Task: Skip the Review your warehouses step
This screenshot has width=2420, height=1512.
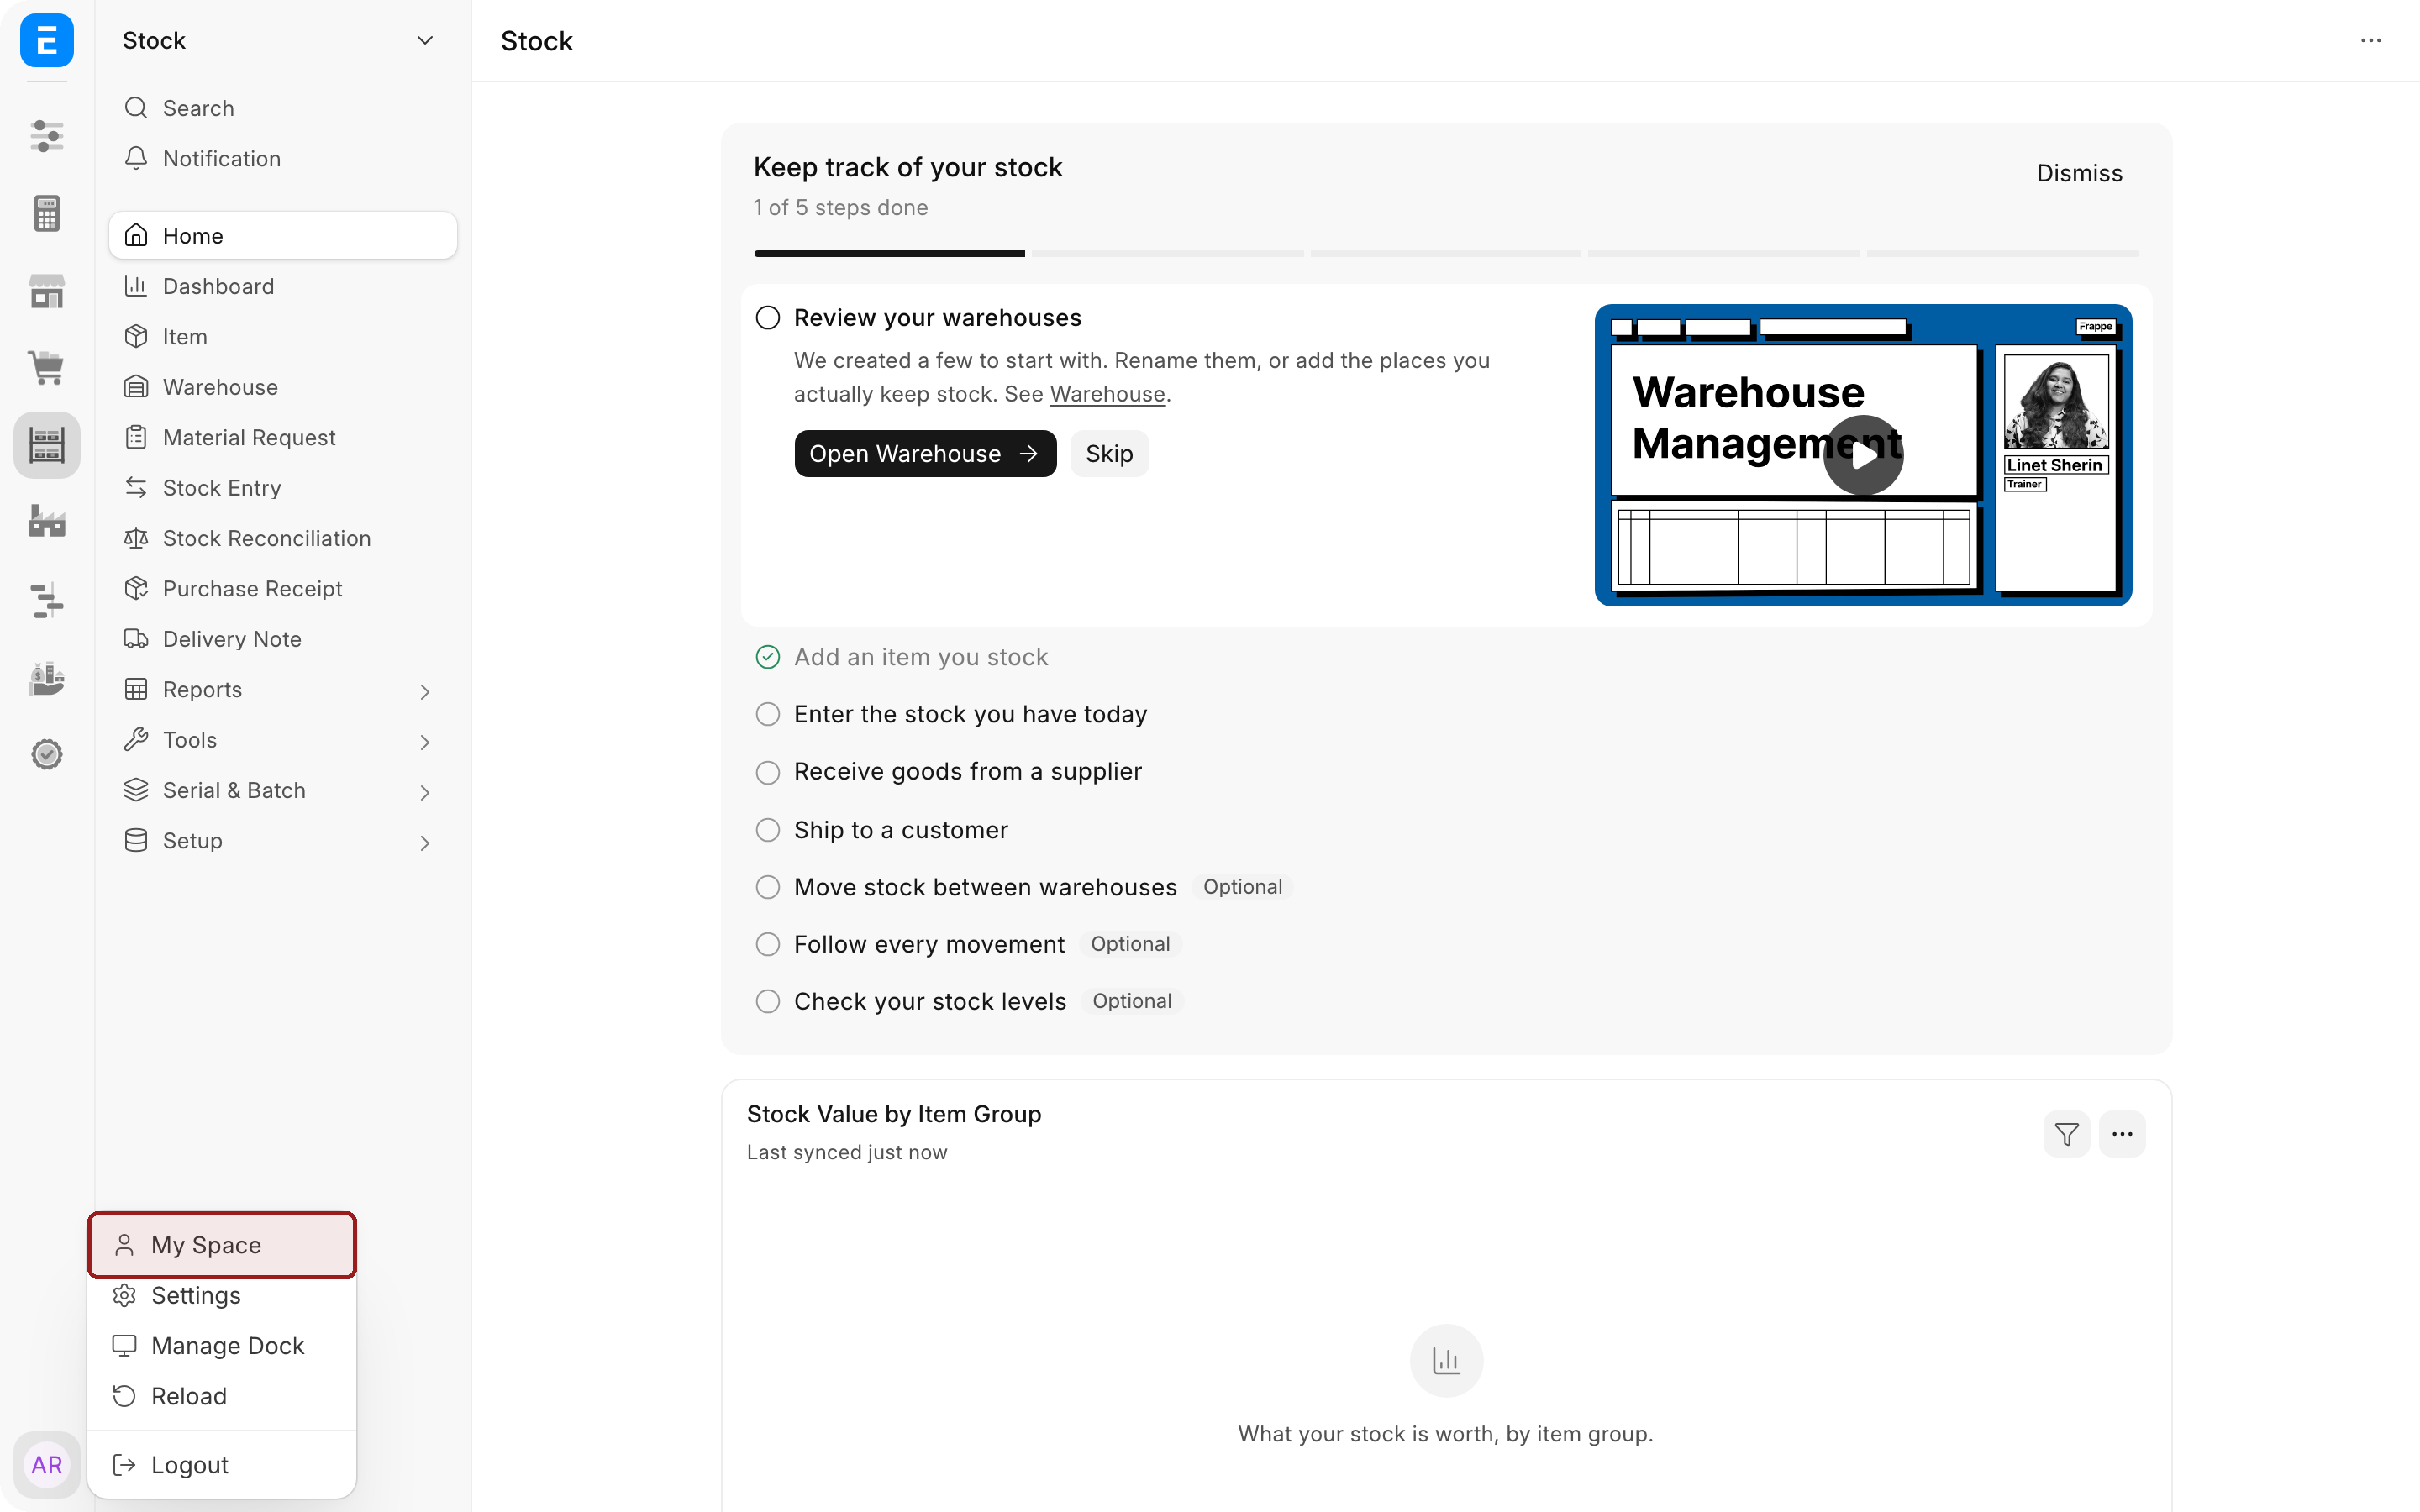Action: pyautogui.click(x=1109, y=454)
